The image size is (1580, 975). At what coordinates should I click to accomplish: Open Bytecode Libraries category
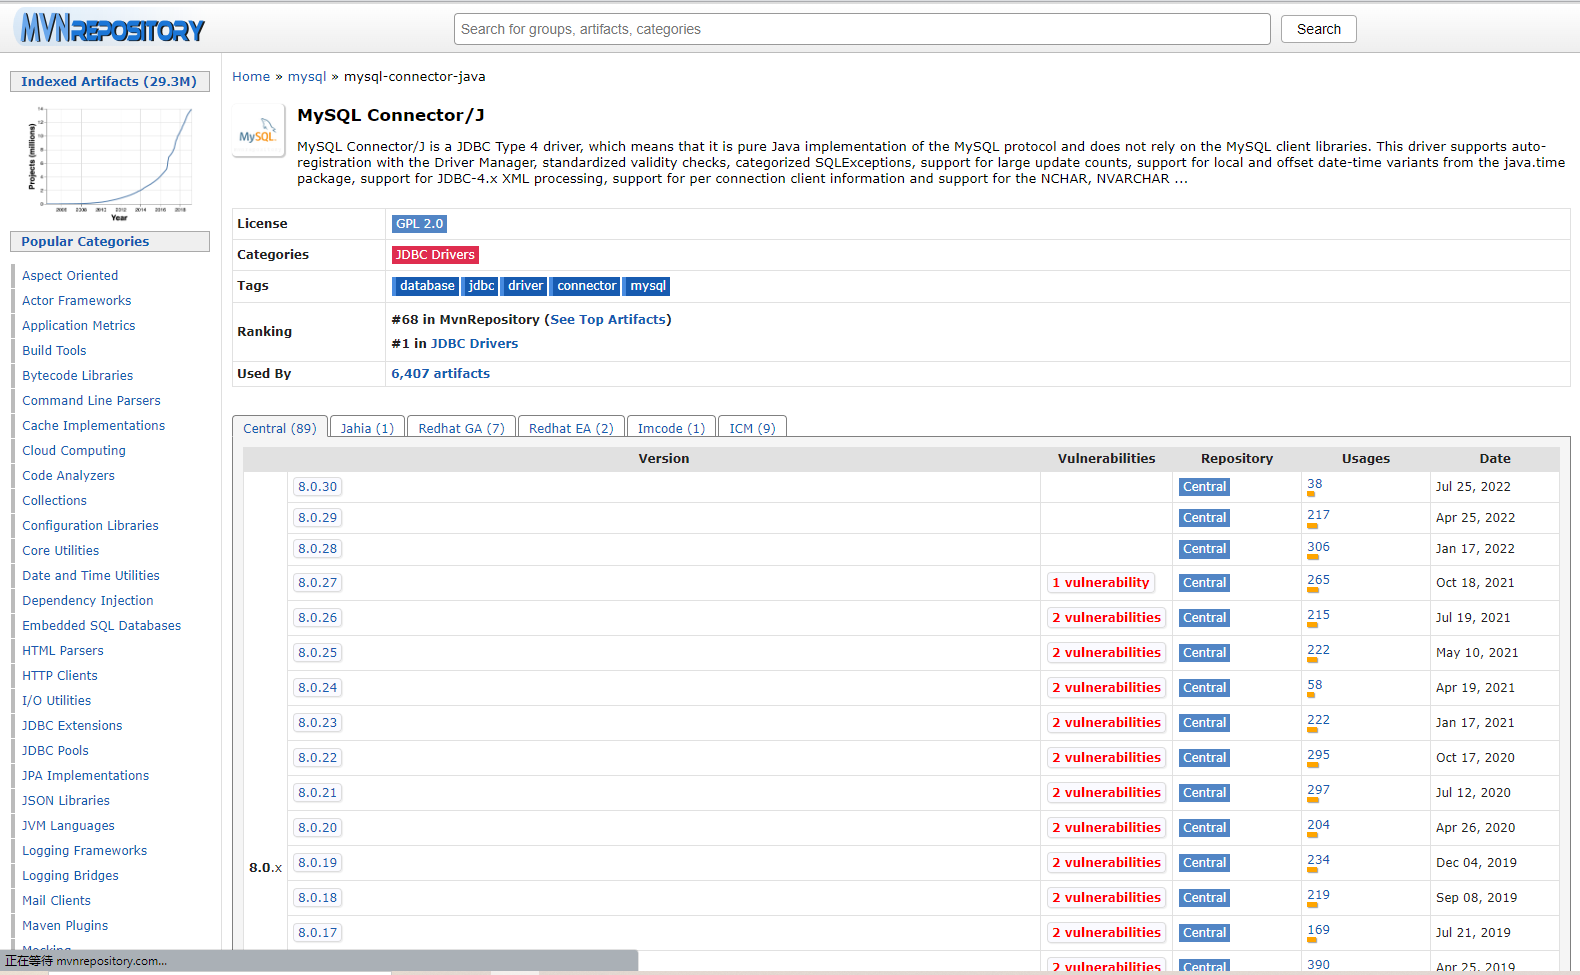[78, 376]
